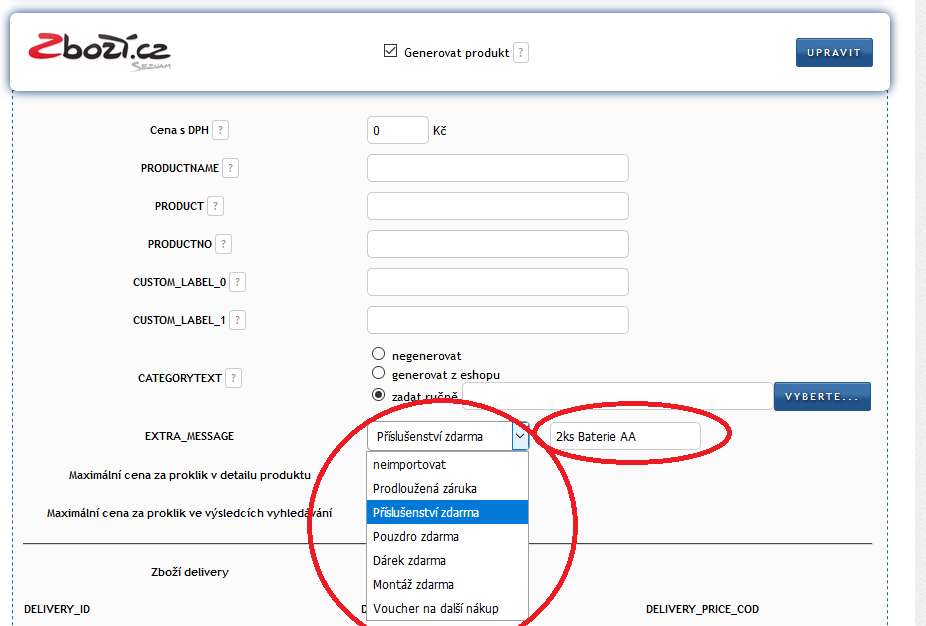
Task: Open CUSTOM_LABEL_1 help tooltip icon
Action: [x=238, y=320]
